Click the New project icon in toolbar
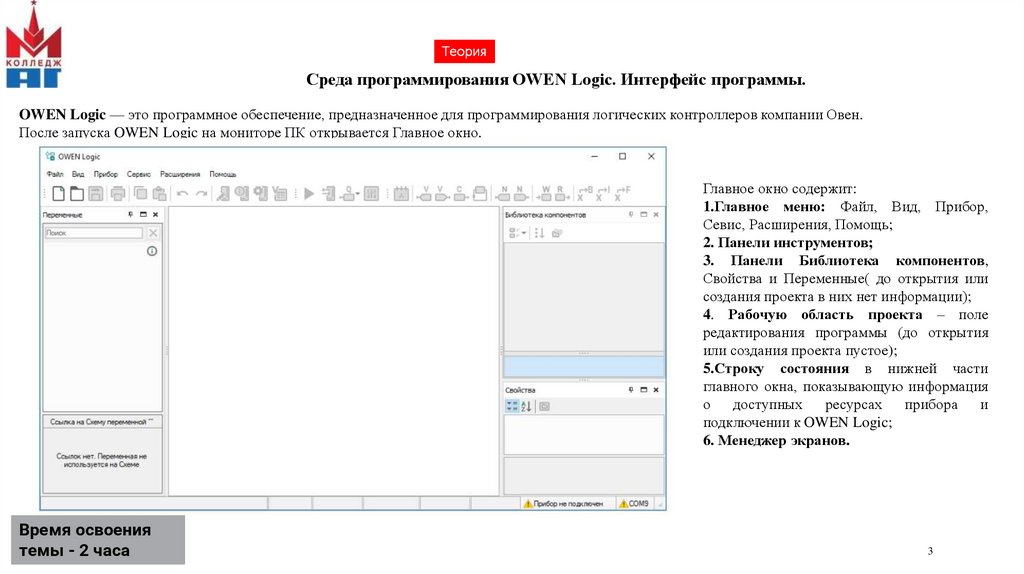The image size is (1024, 574). (59, 193)
